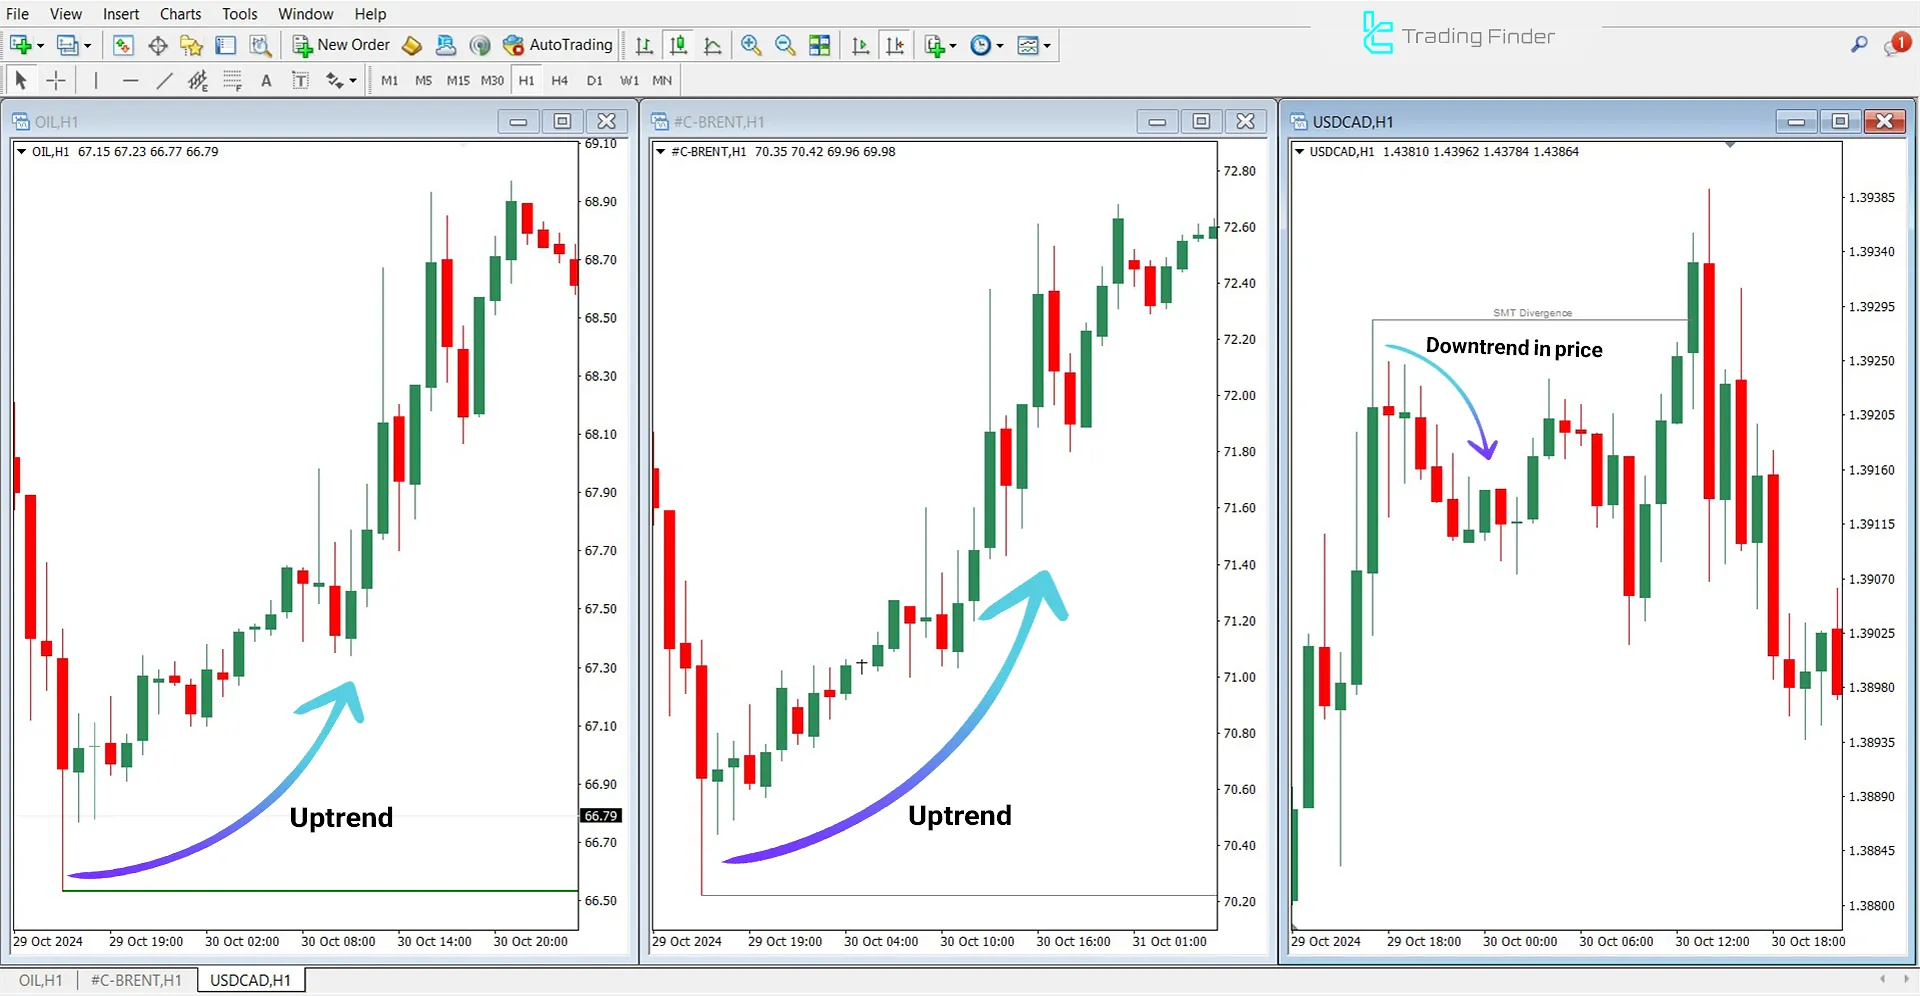This screenshot has height=996, width=1920.
Task: Open the New Order dialog
Action: click(340, 45)
